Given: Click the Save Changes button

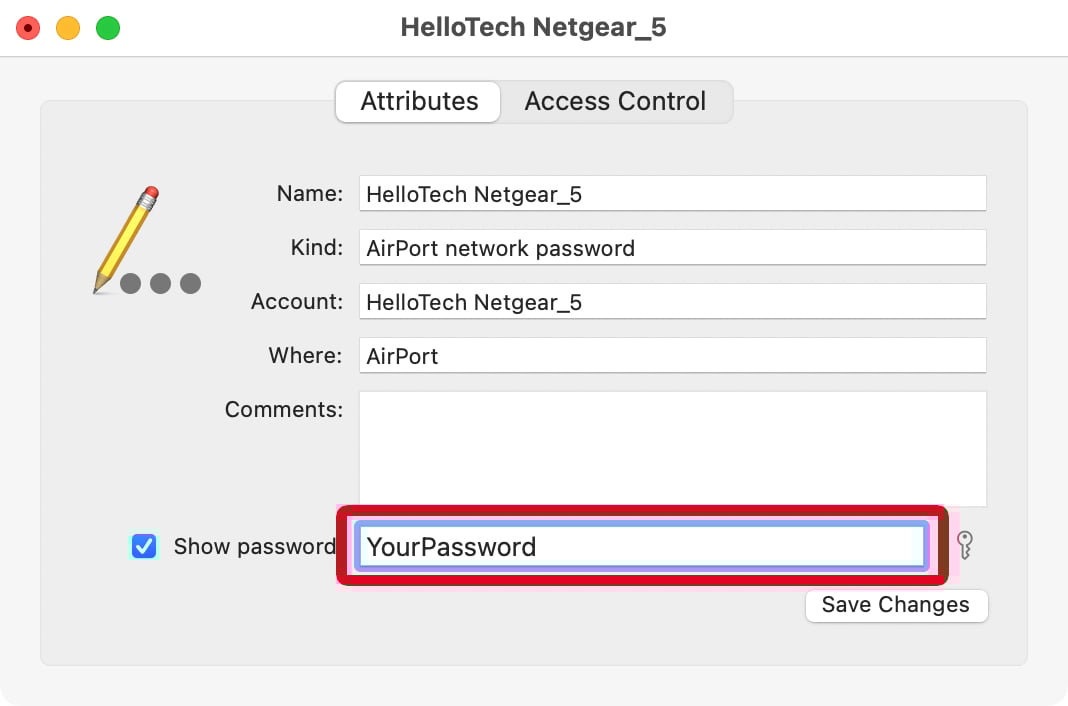Looking at the screenshot, I should (895, 605).
